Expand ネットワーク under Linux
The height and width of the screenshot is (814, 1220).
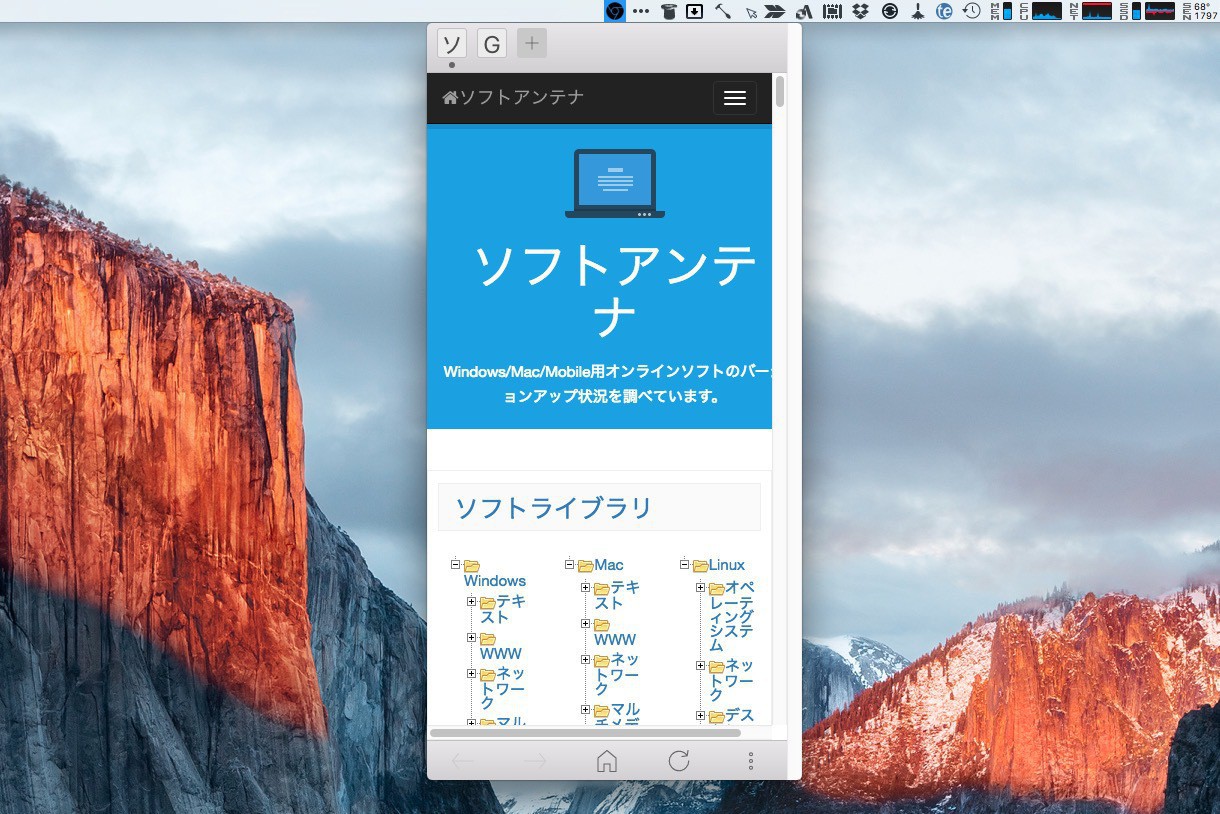(x=701, y=665)
